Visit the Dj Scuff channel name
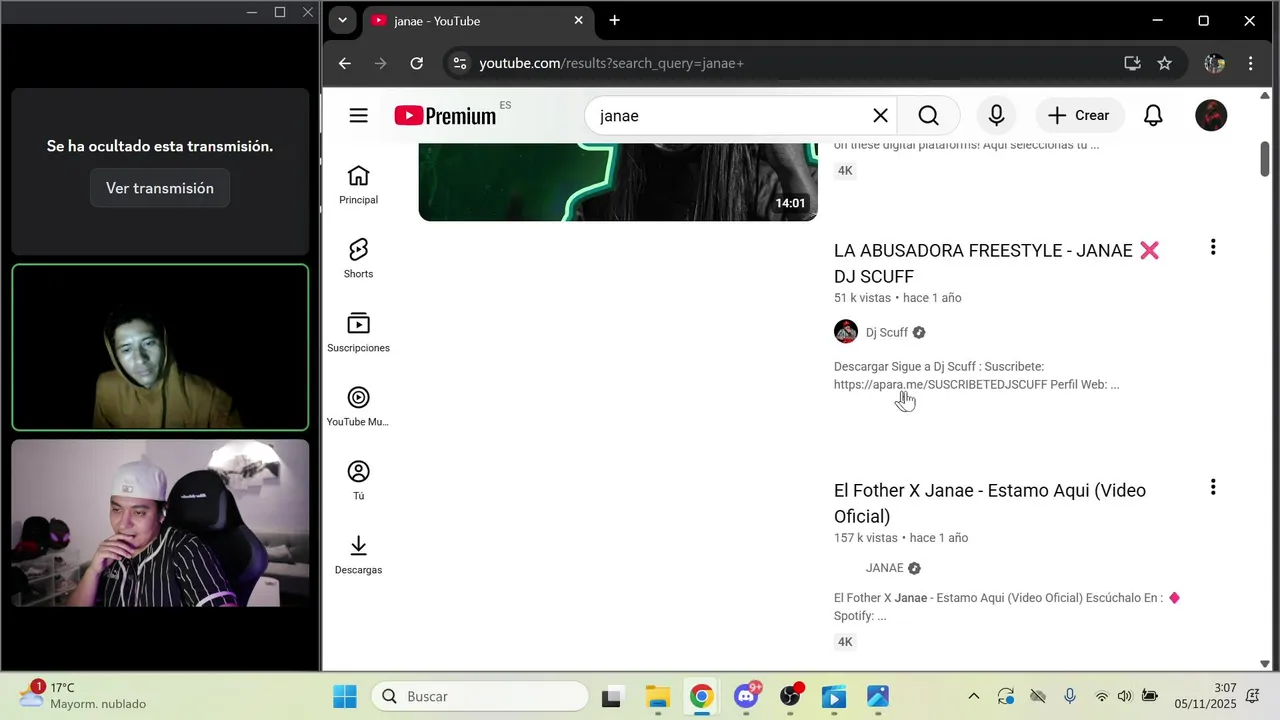The width and height of the screenshot is (1280, 720). point(887,332)
